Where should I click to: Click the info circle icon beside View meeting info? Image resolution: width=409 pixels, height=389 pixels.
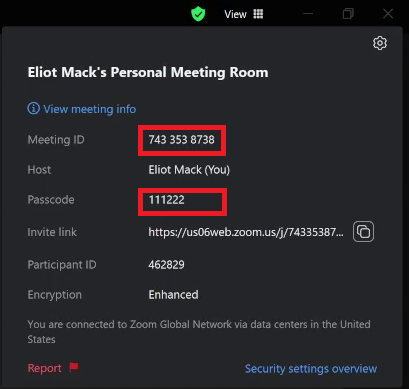click(33, 108)
